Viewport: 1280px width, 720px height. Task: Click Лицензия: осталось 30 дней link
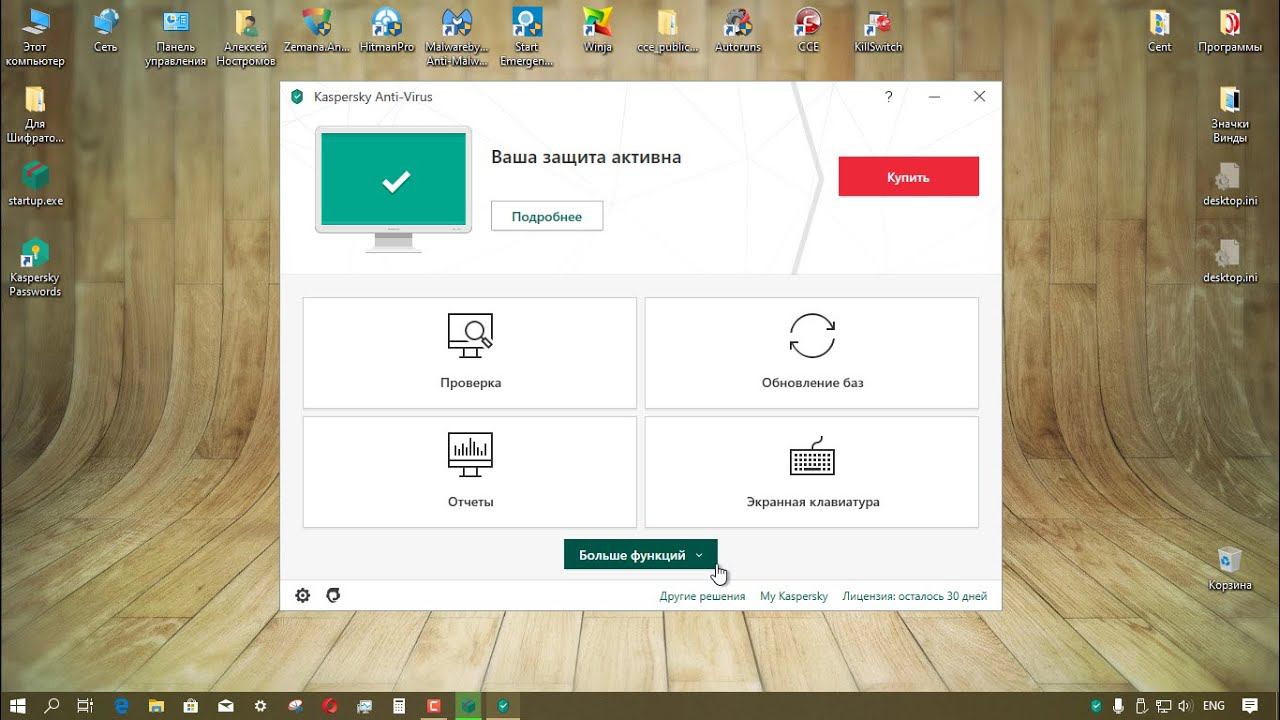point(915,596)
